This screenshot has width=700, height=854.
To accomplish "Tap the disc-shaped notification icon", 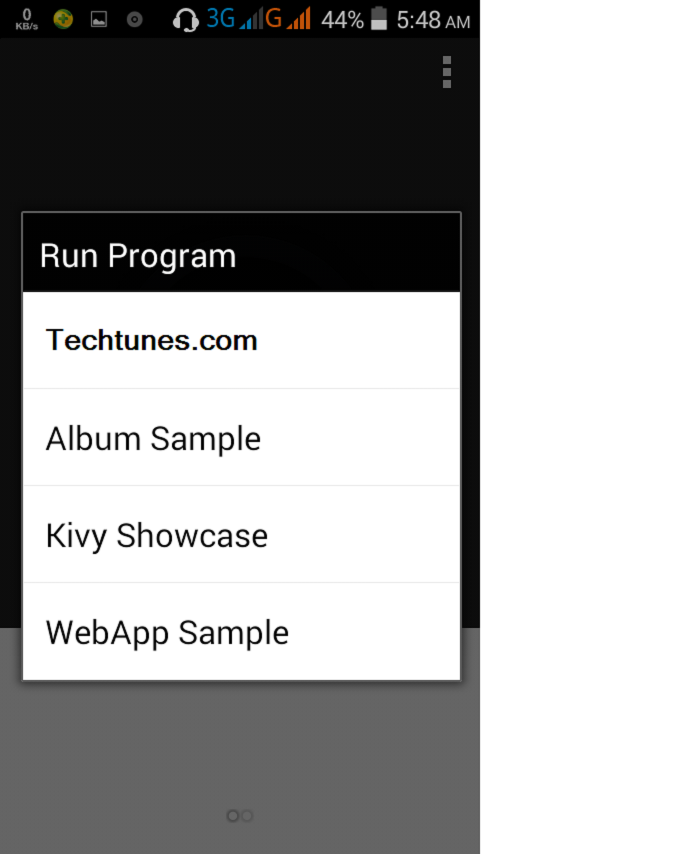I will (x=134, y=19).
